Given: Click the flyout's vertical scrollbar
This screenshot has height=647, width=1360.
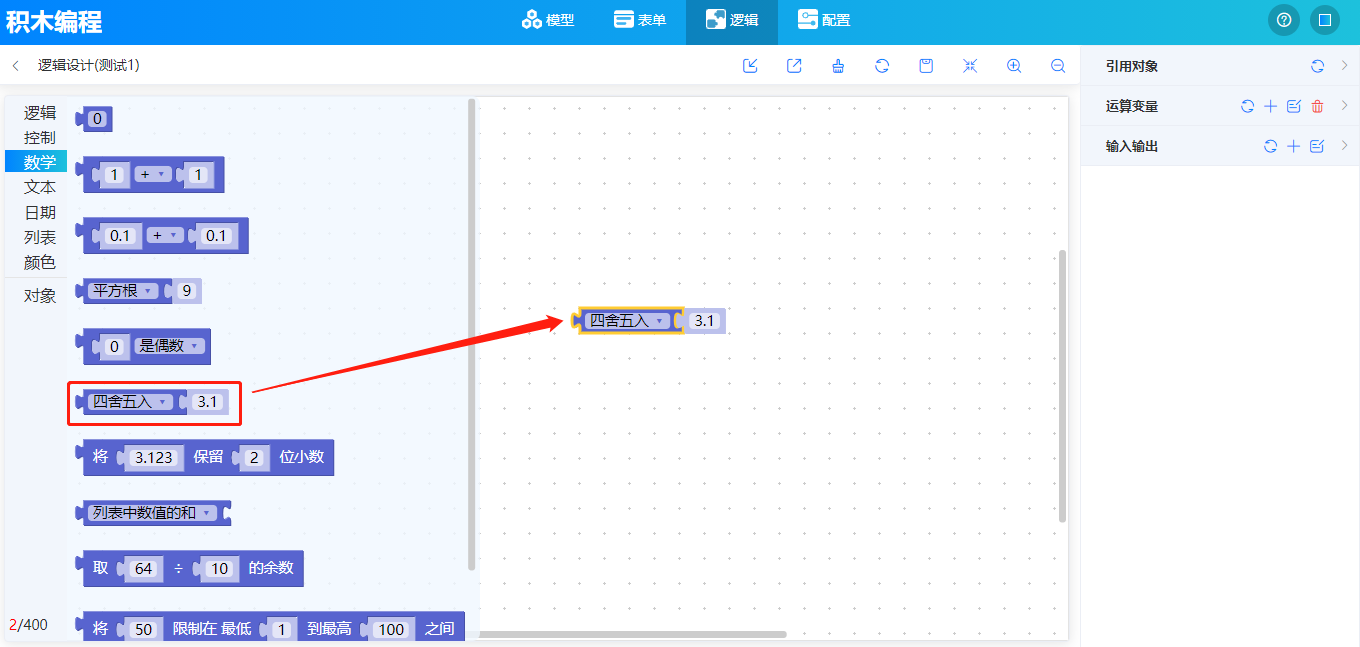Looking at the screenshot, I should (x=471, y=335).
